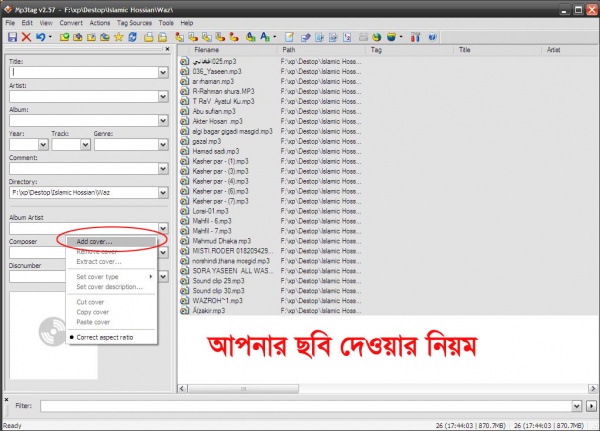Open the File menu
Viewport: 600px width, 431px height.
10,23
